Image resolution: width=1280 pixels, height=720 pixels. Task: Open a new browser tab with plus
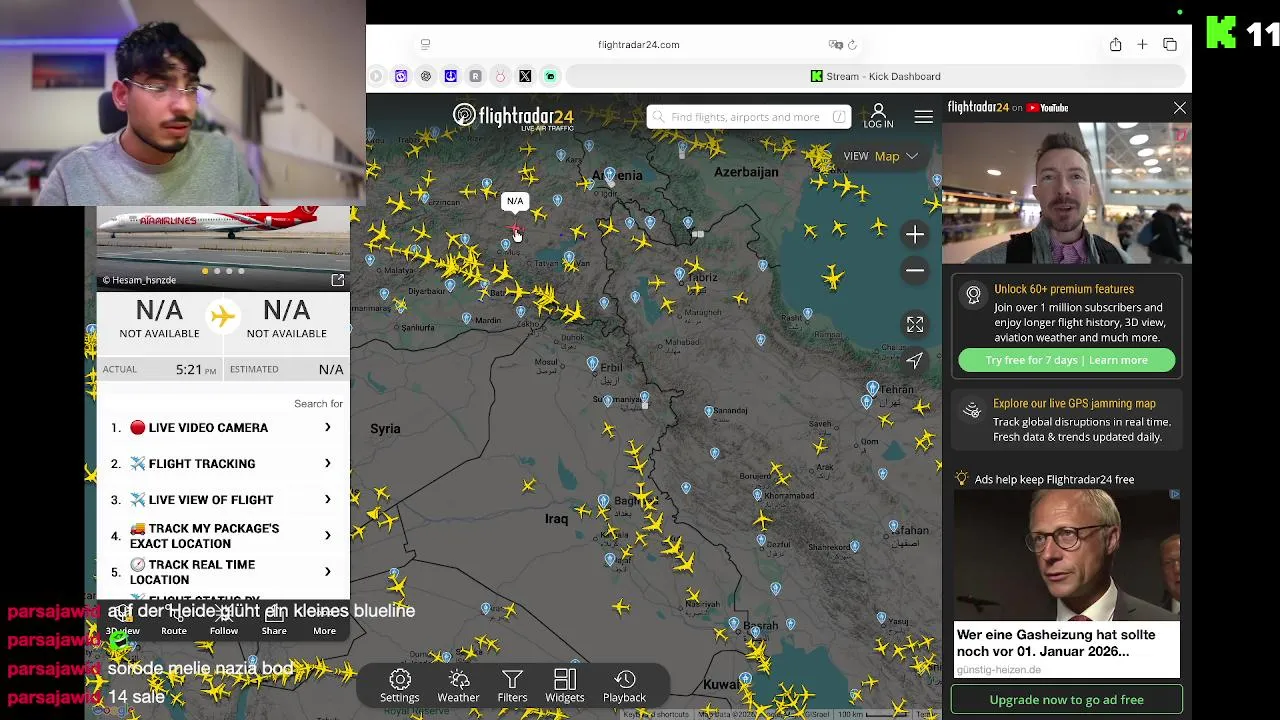1142,44
